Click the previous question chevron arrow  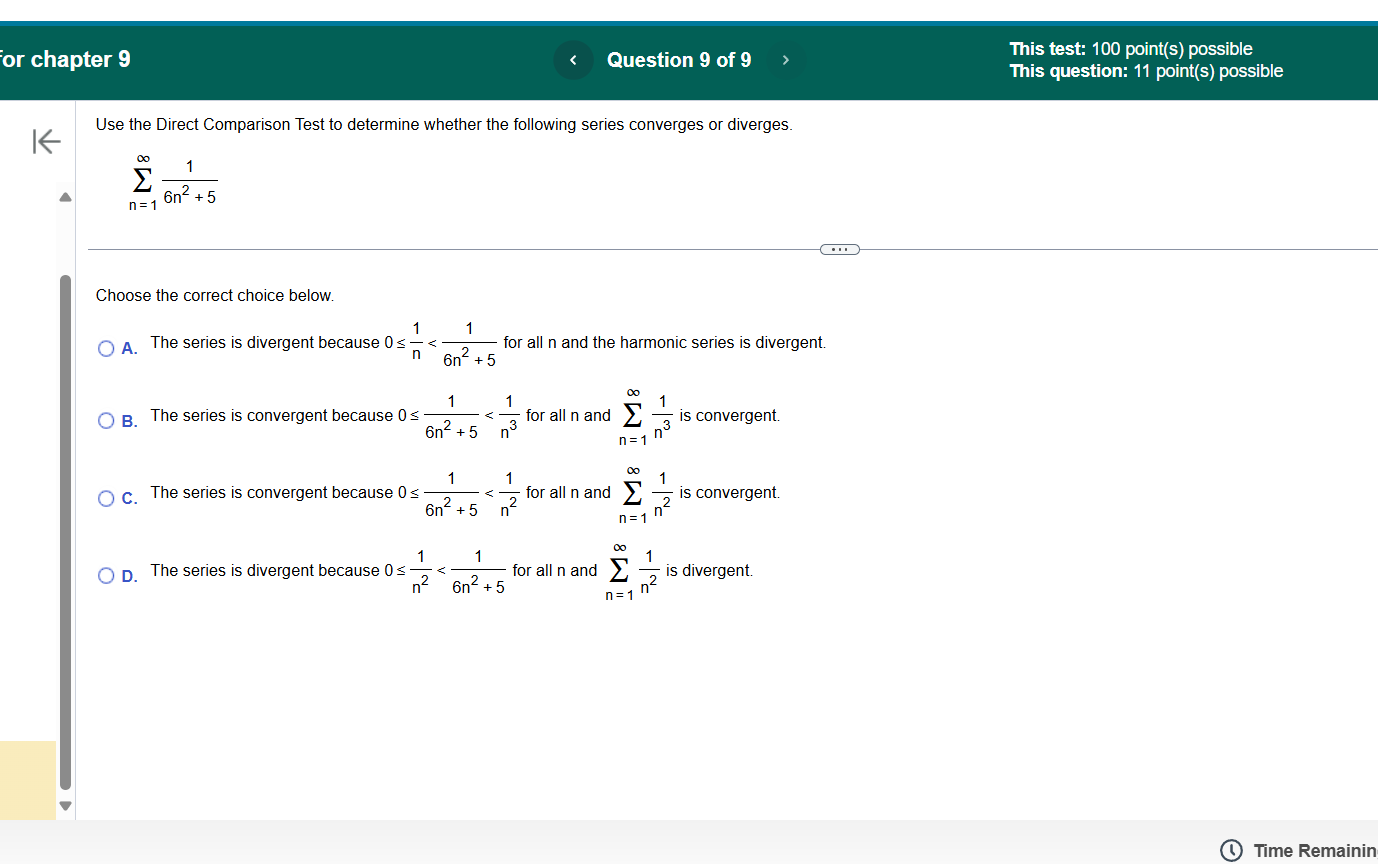[572, 60]
